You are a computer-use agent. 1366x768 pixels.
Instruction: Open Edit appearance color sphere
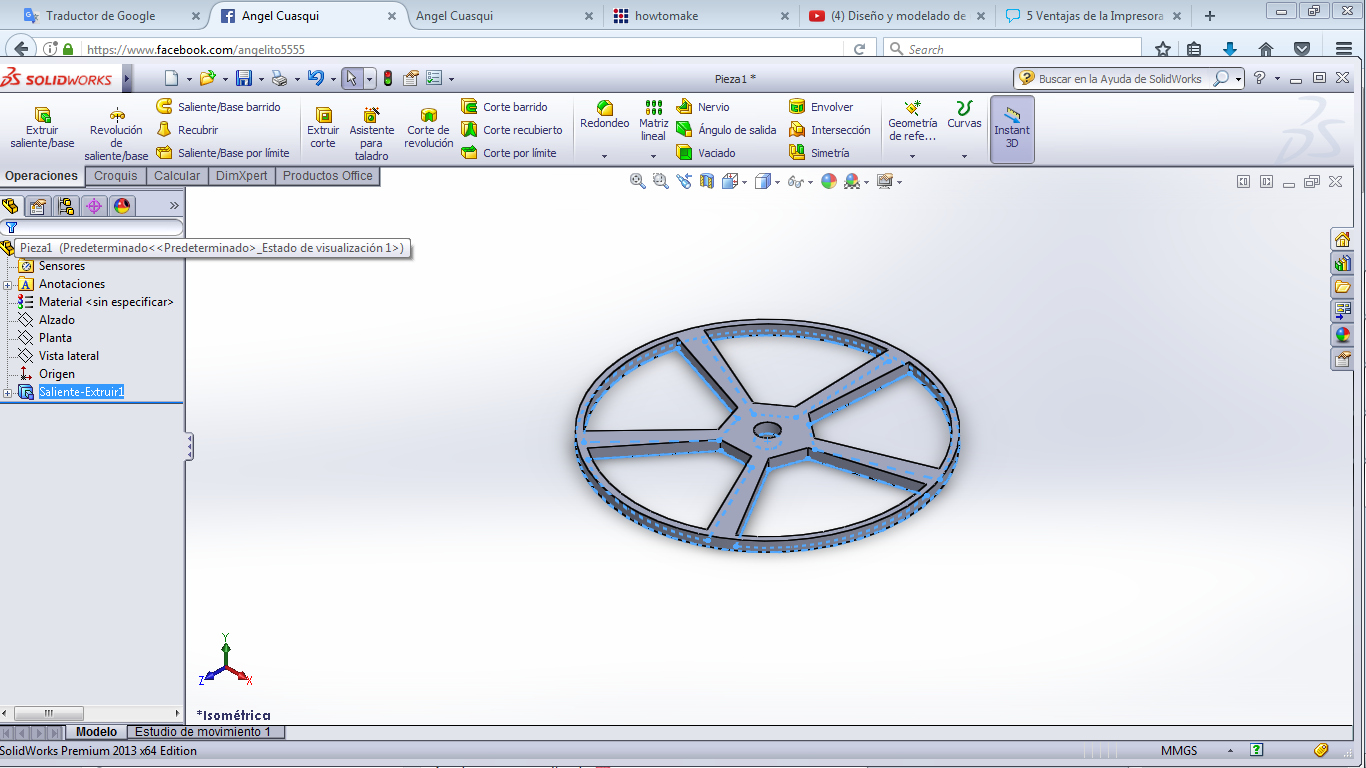829,181
